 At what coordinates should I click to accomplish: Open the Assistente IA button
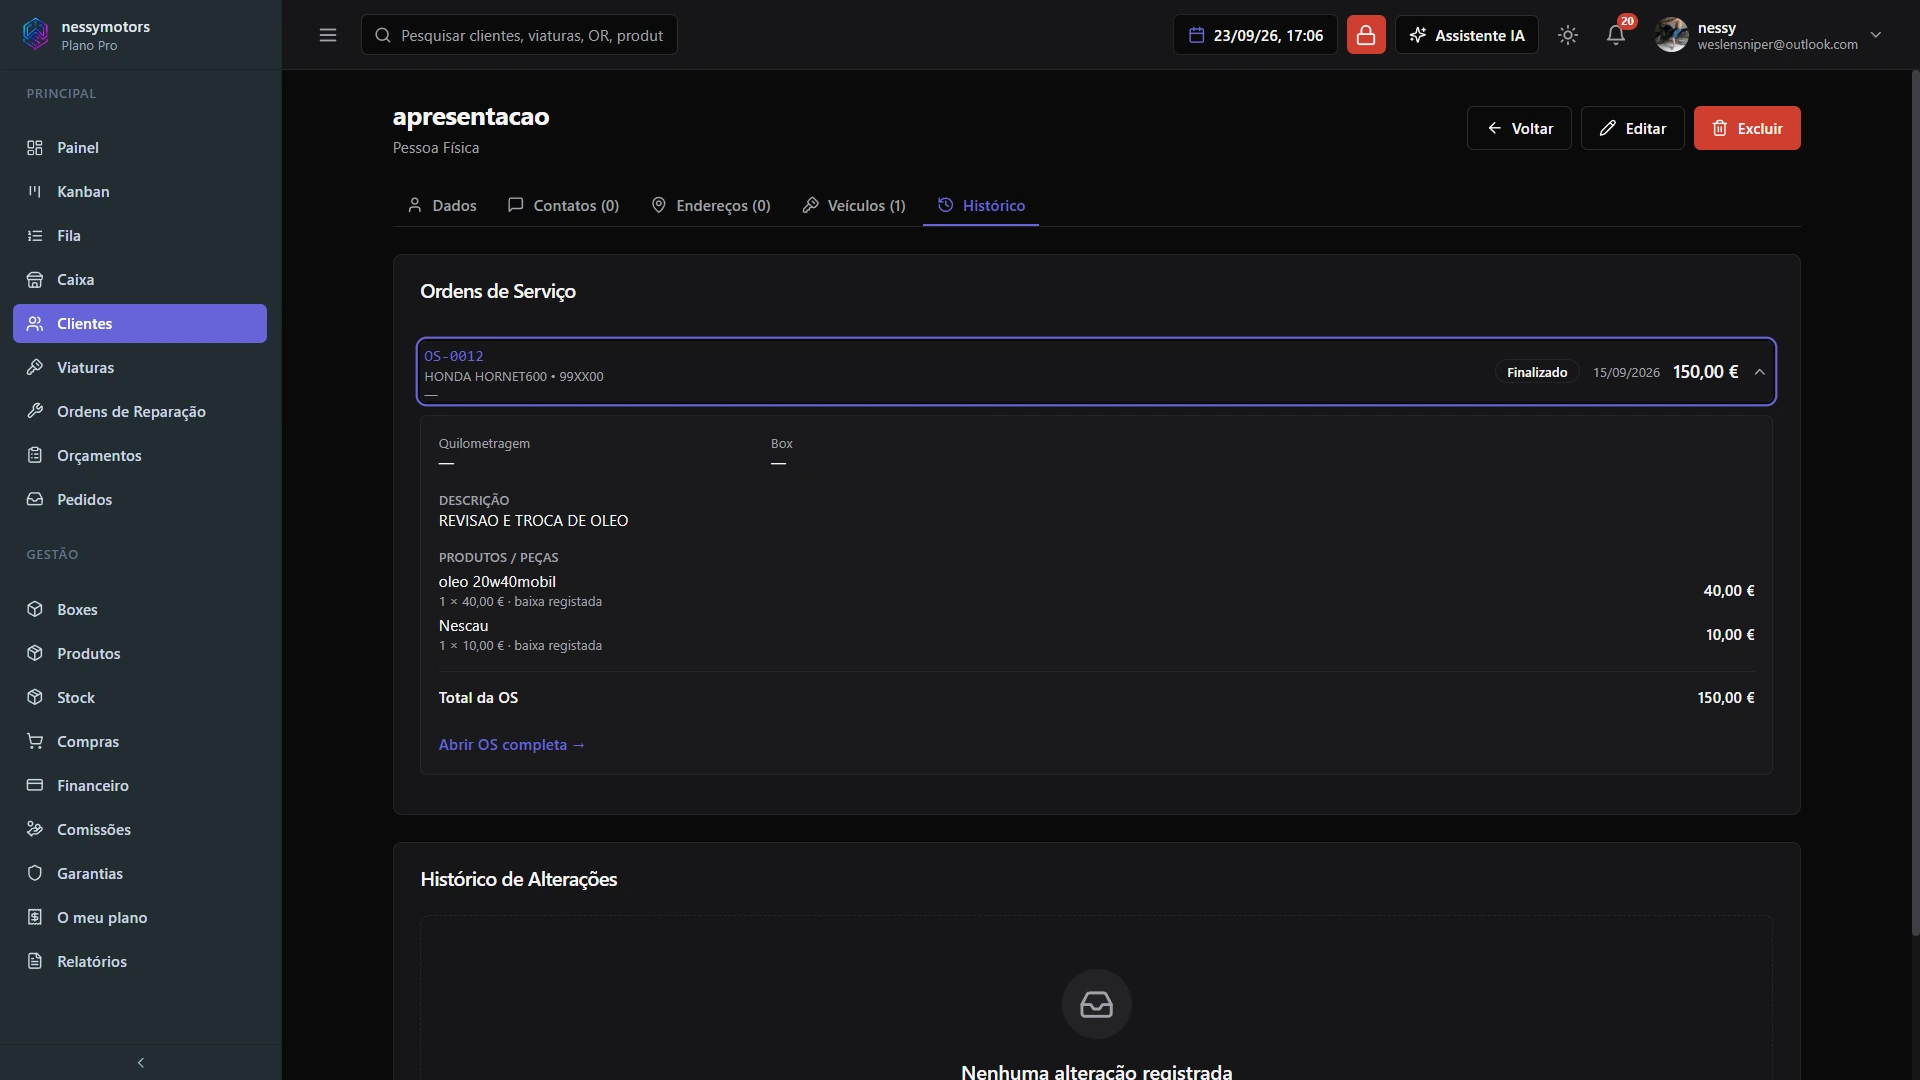[1467, 35]
